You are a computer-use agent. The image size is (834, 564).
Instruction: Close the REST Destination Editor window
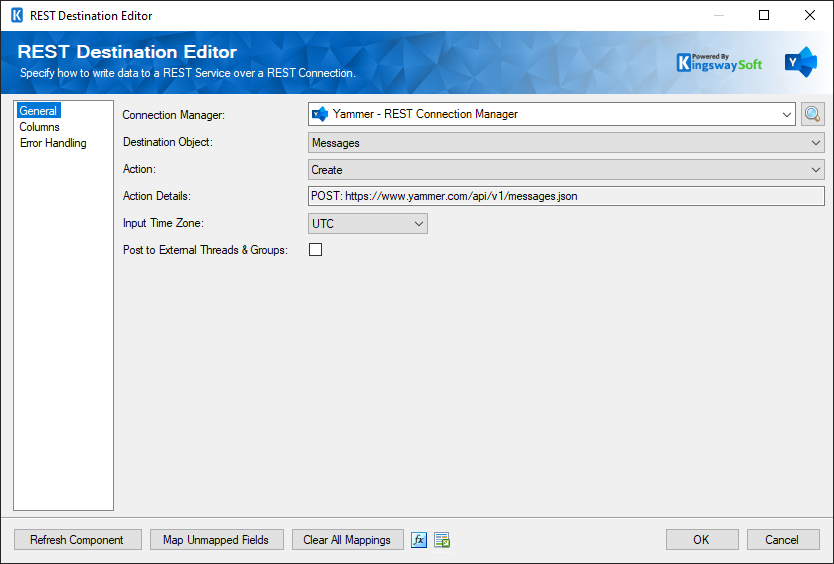click(810, 15)
